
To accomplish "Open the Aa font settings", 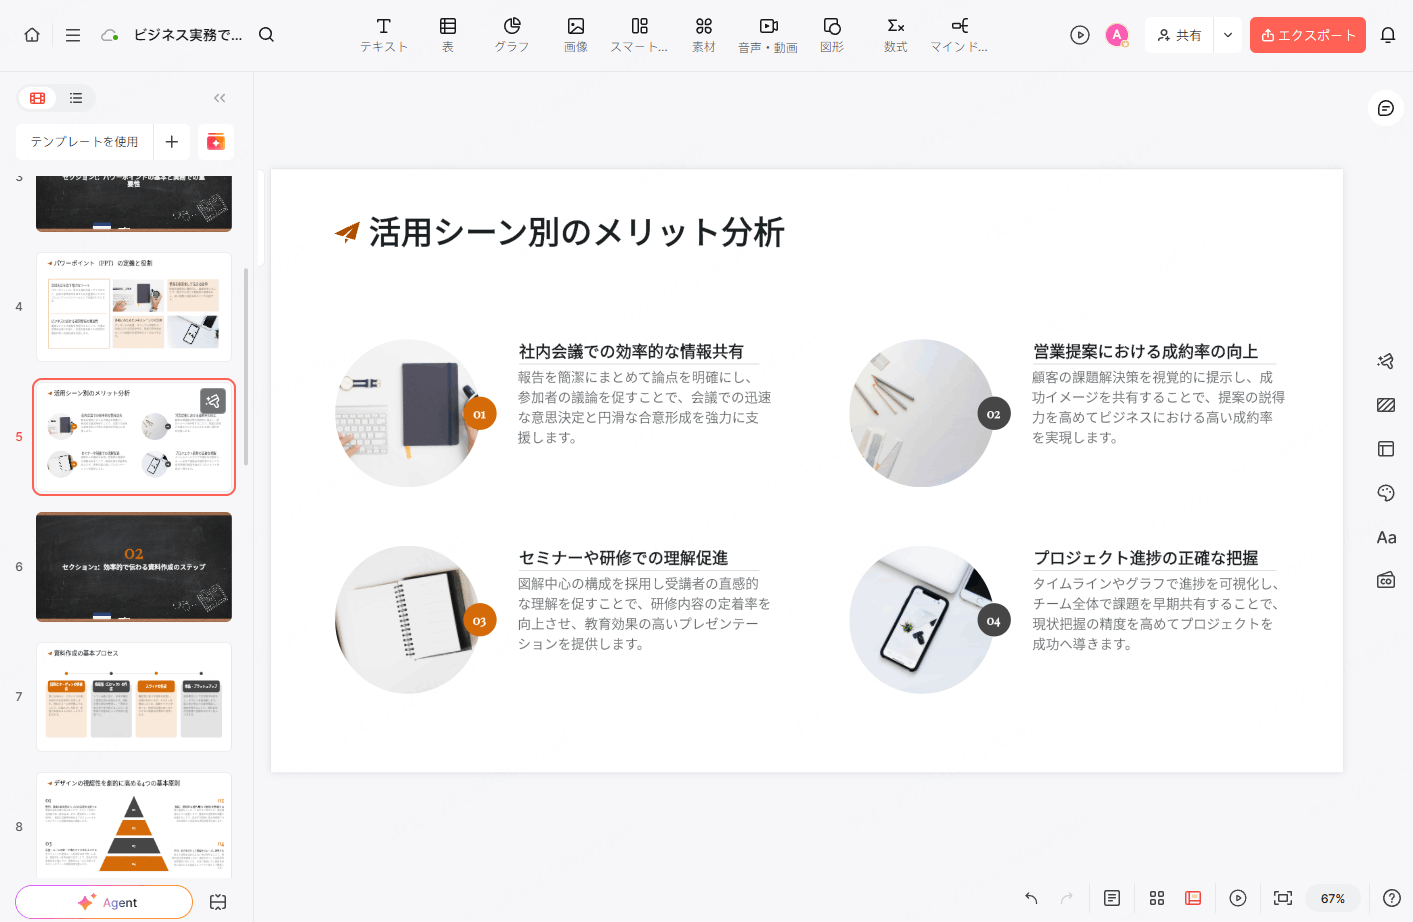I will [1386, 537].
